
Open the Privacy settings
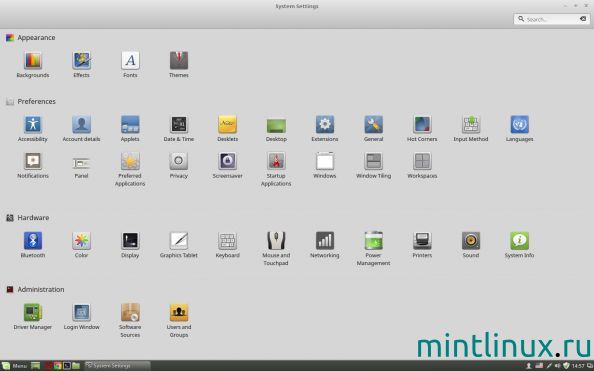point(179,165)
